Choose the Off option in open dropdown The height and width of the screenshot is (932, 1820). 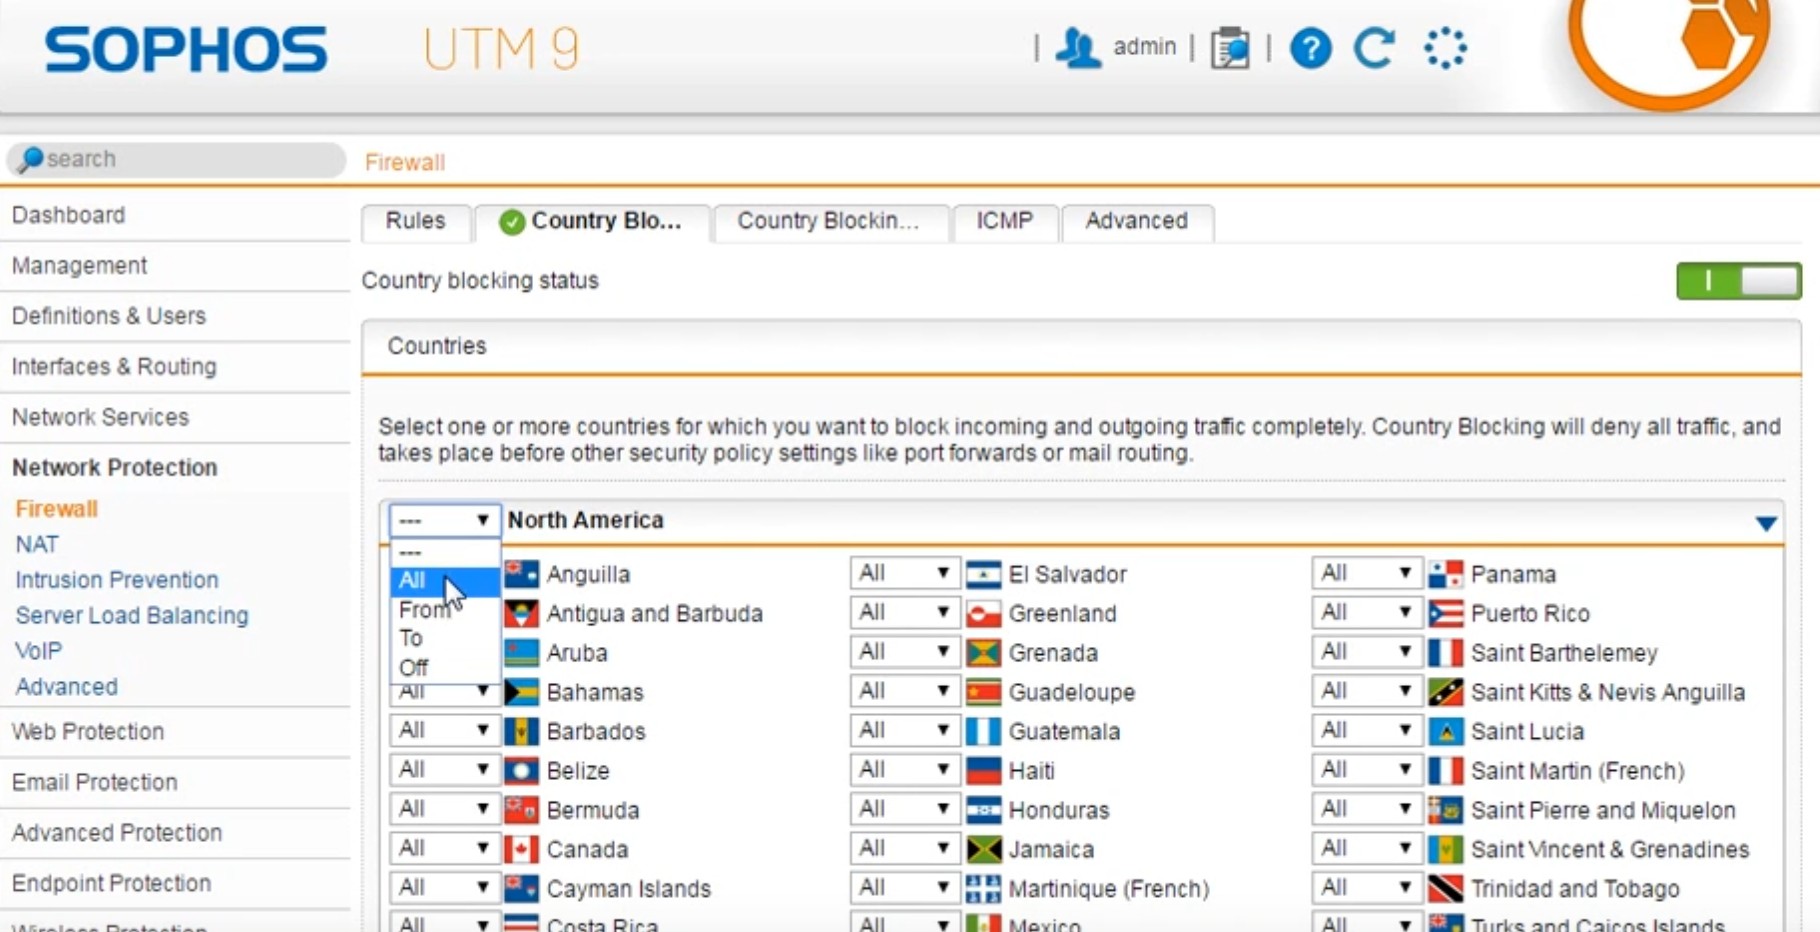444,667
